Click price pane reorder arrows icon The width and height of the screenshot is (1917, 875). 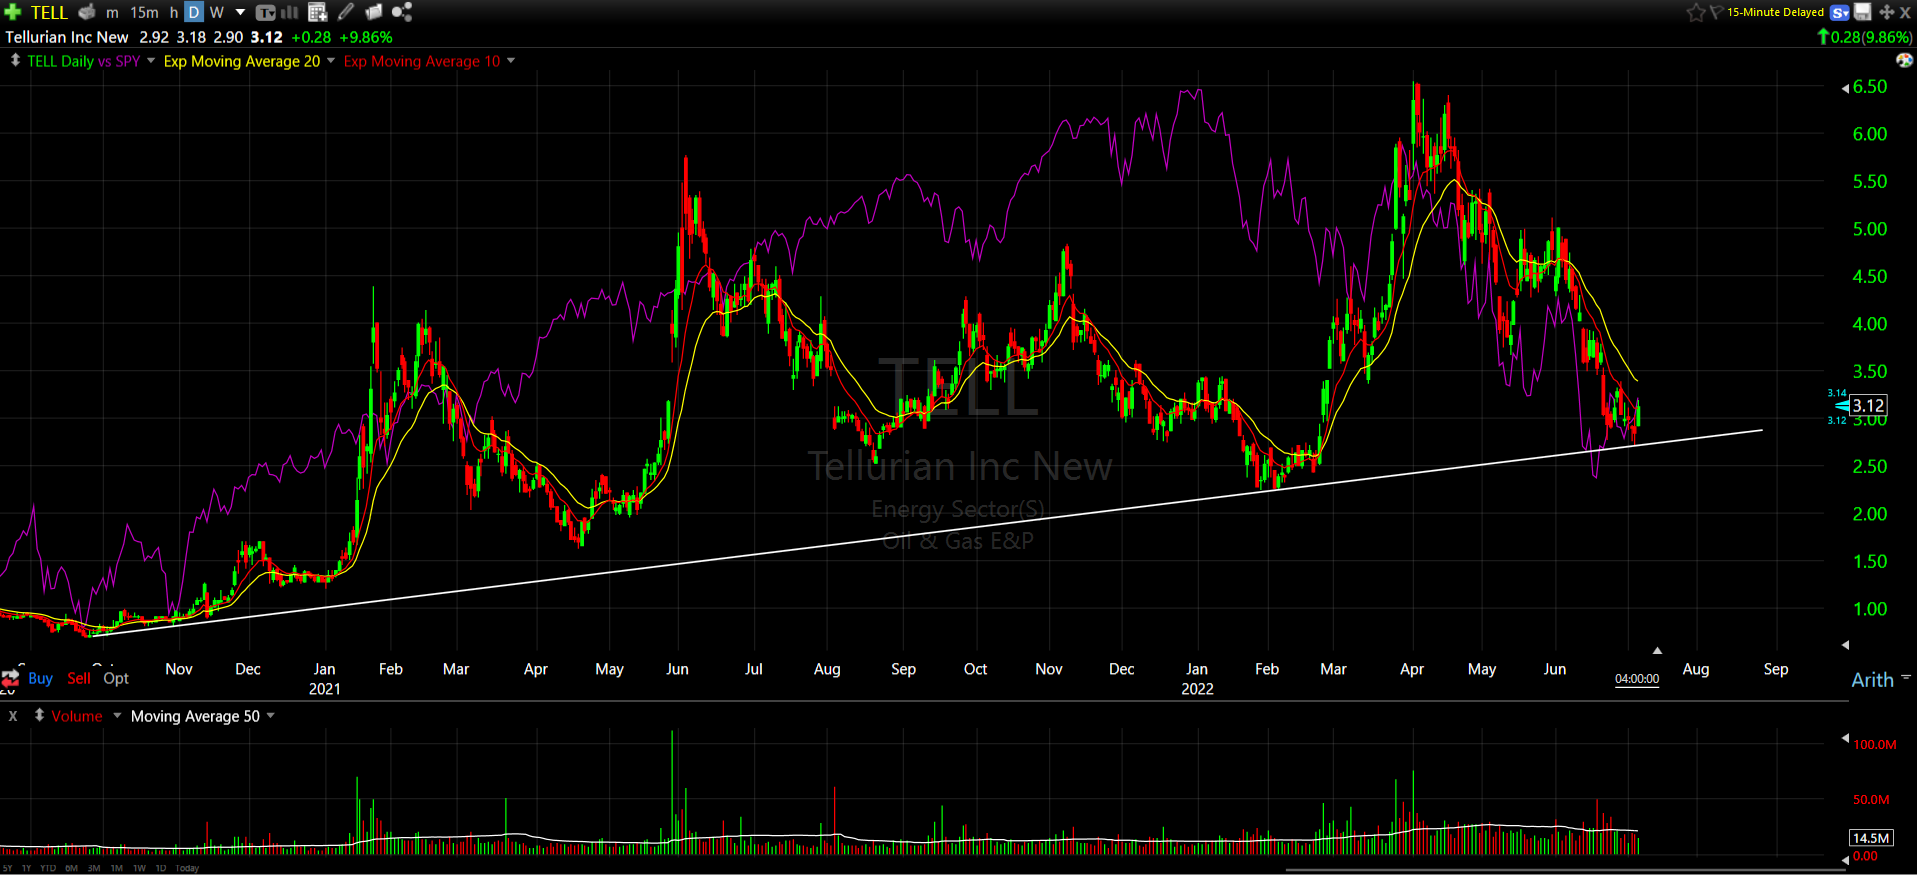tap(15, 60)
